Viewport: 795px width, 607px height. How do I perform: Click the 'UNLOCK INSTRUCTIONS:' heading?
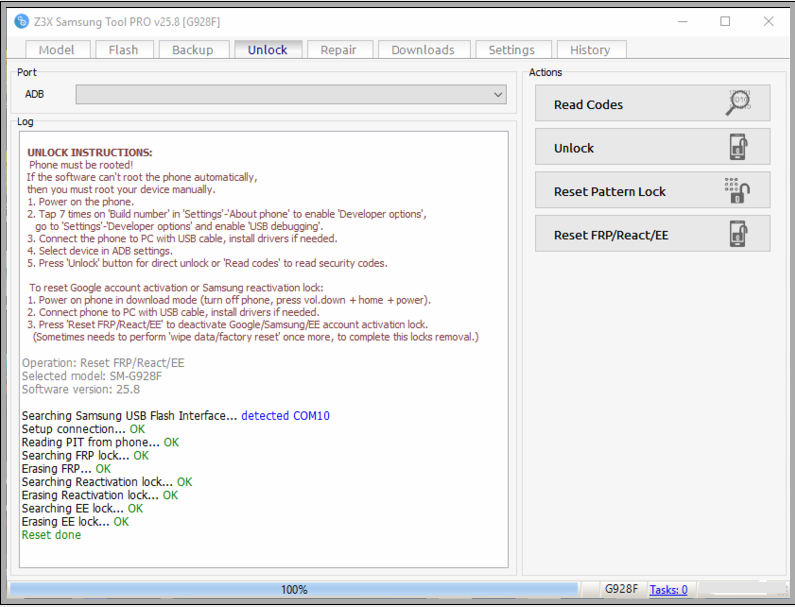click(90, 153)
